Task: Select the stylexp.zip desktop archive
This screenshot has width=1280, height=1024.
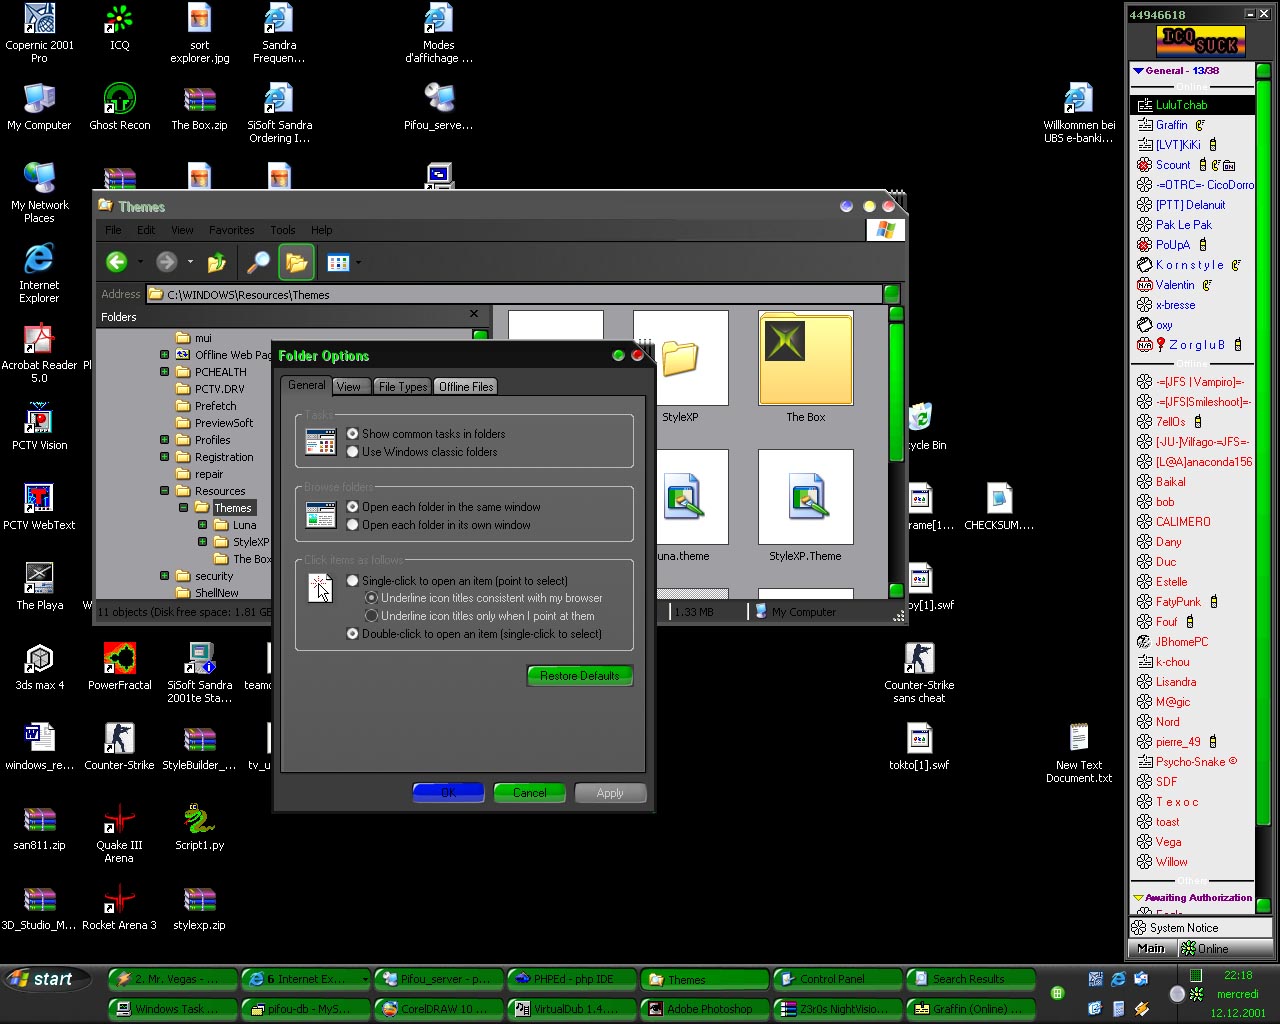Action: (199, 906)
